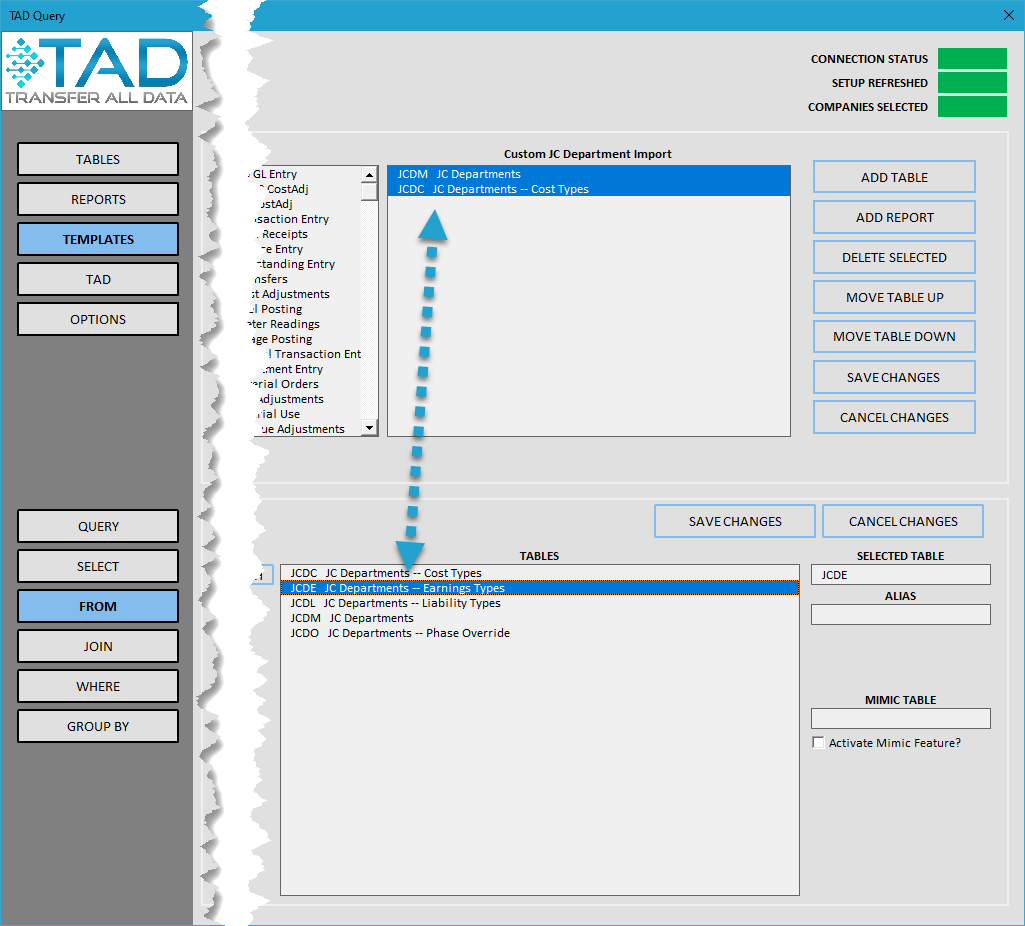Screen dimensions: 1025x926
Task: Open the TABLES section in sidebar
Action: point(98,159)
